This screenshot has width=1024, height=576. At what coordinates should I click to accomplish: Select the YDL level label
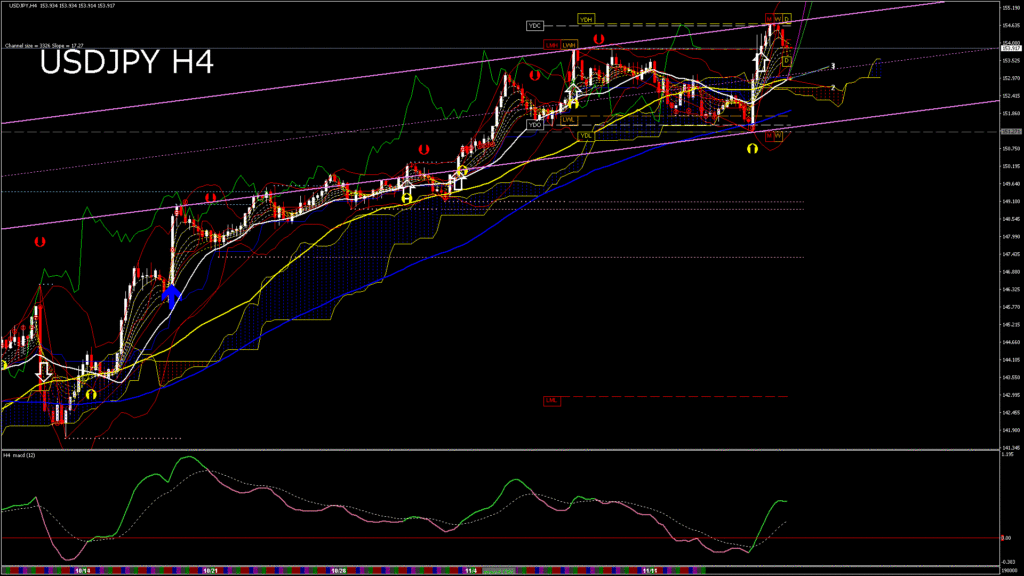pyautogui.click(x=585, y=135)
